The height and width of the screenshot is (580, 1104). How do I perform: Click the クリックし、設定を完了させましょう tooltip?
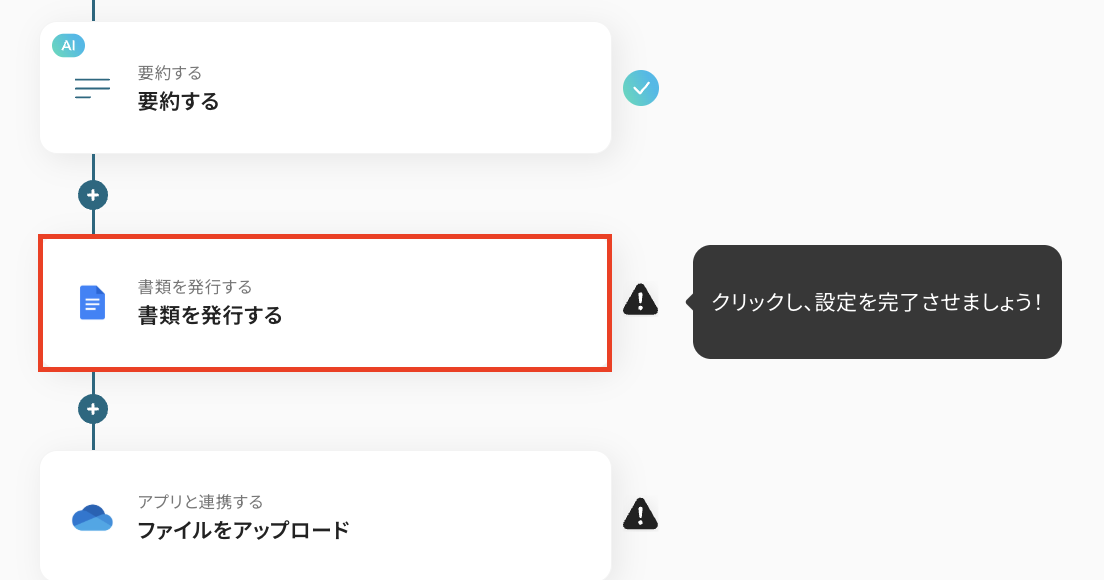click(877, 302)
